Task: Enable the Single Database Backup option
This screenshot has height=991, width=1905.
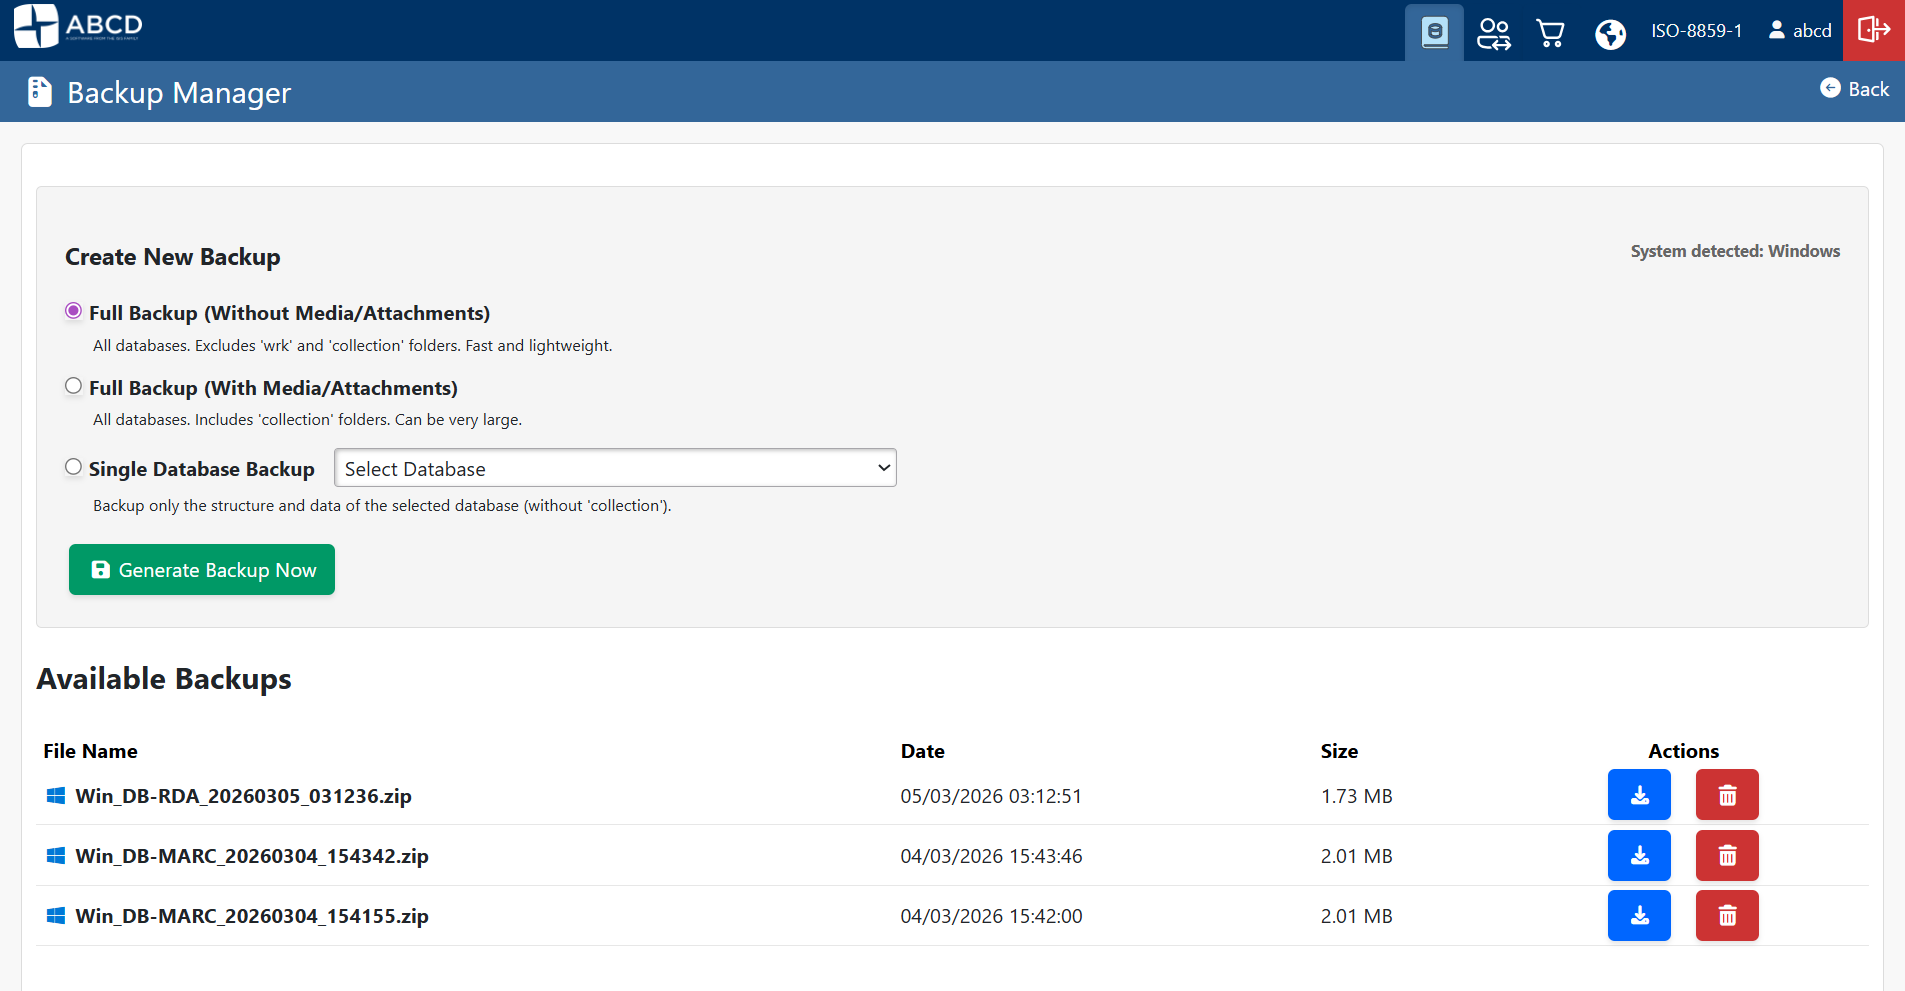Action: [72, 465]
